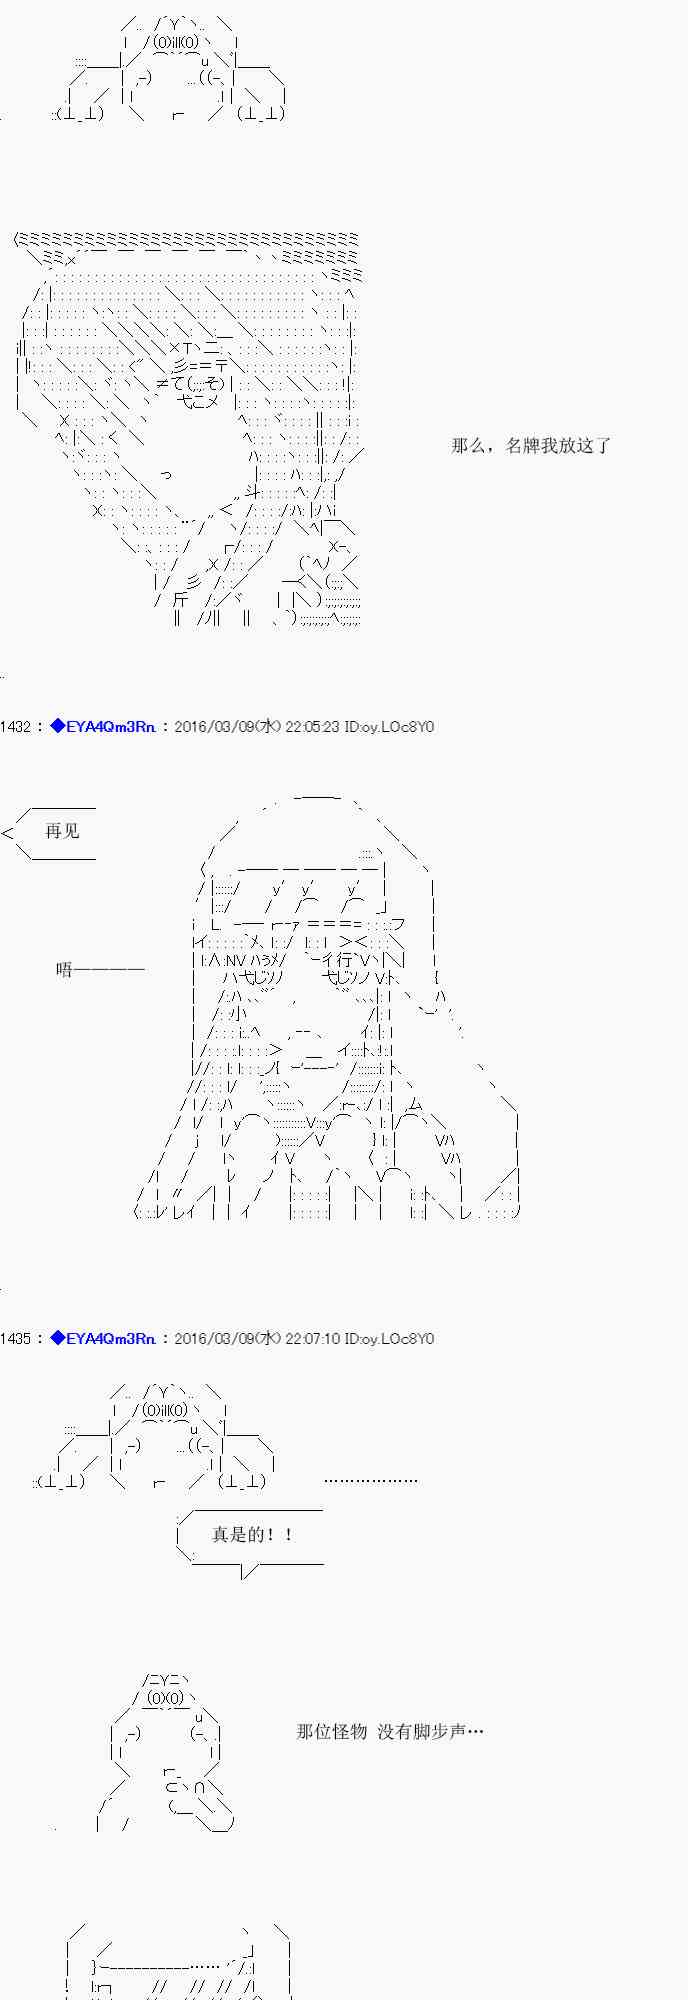
Task: Click the dotted ellipsis beside the crouching figure
Action: pyautogui.click(x=371, y=1480)
